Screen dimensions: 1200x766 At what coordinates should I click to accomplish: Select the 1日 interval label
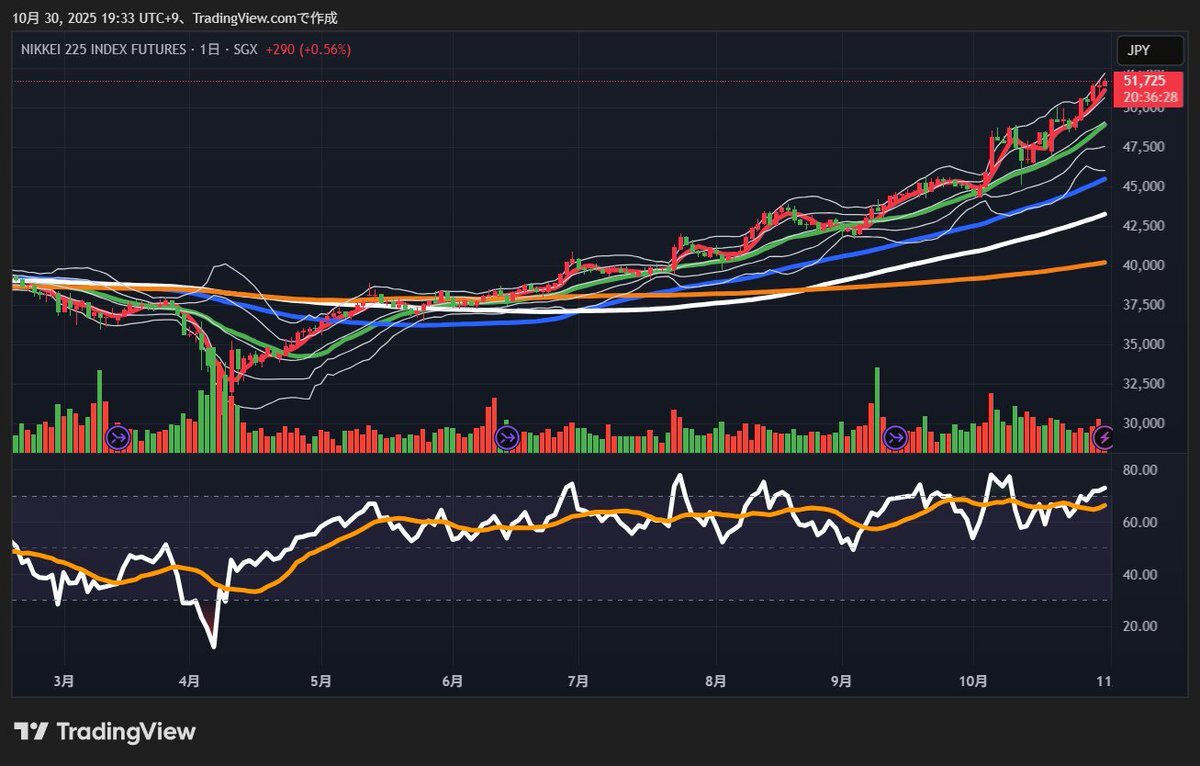point(210,49)
